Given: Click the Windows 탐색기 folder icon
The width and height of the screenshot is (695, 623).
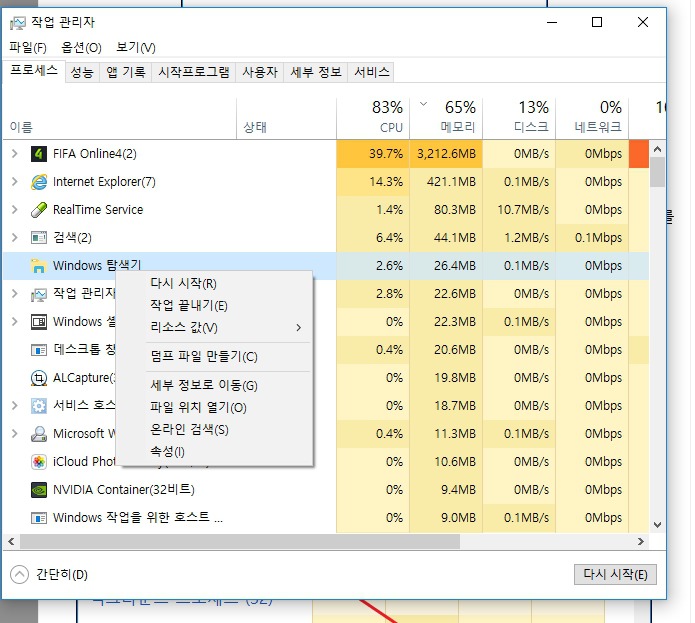Looking at the screenshot, I should (39, 266).
